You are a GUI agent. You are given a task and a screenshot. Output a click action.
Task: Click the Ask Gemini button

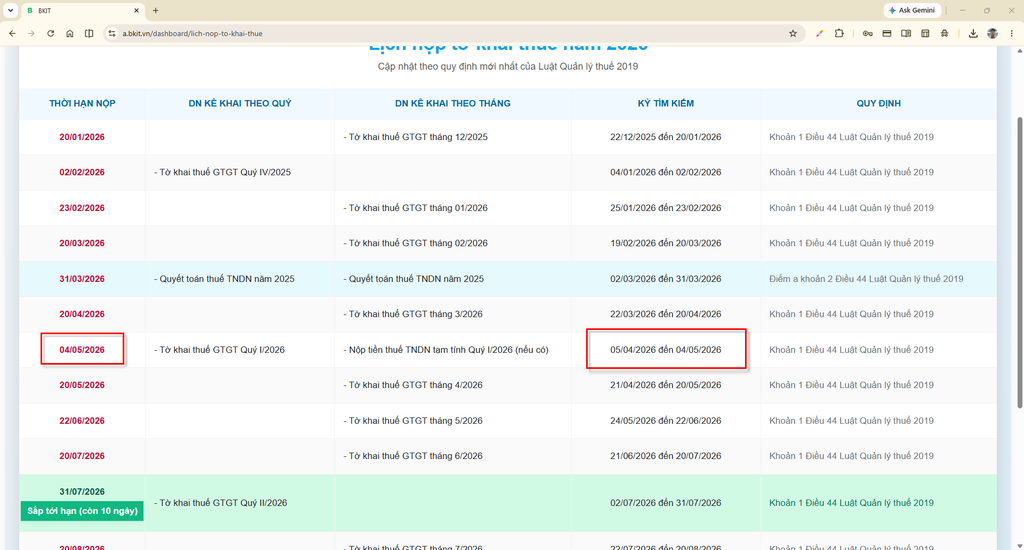[912, 10]
